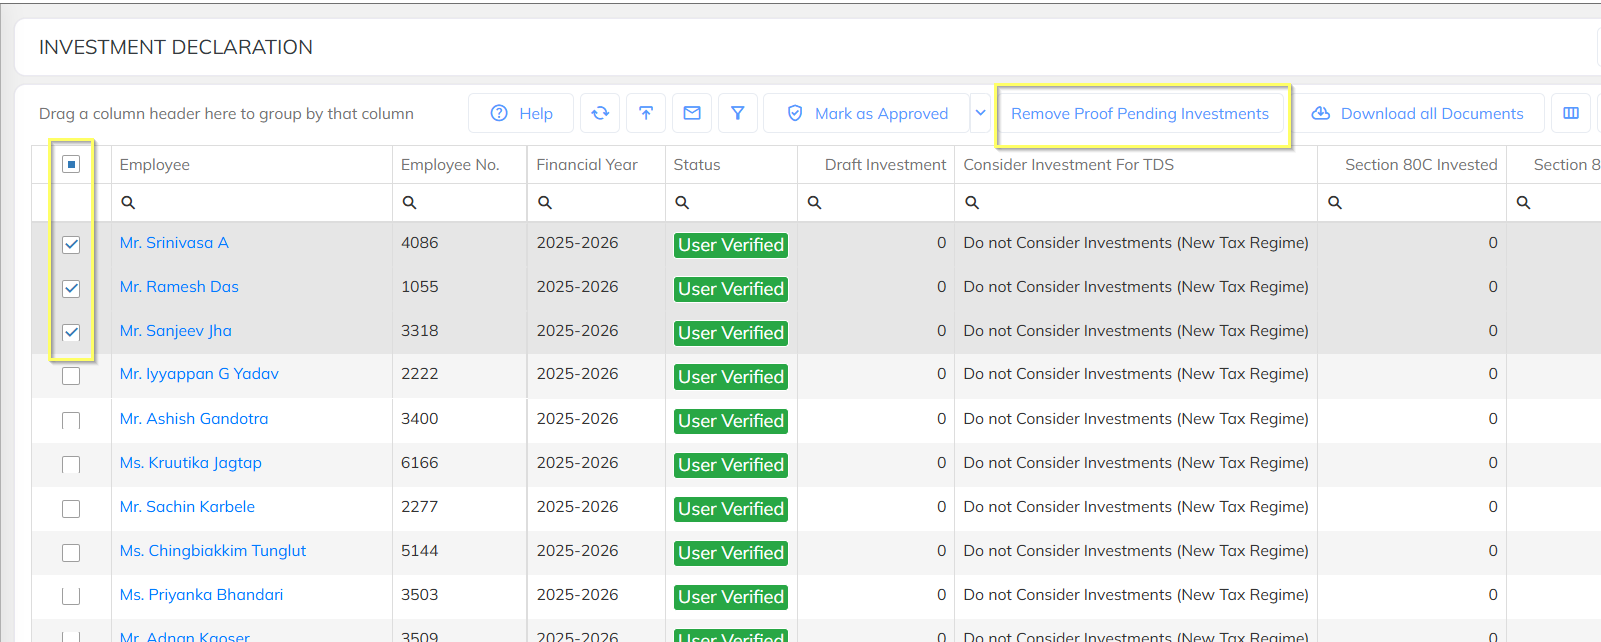Click the Help button
Image resolution: width=1601 pixels, height=642 pixels.
pyautogui.click(x=521, y=114)
